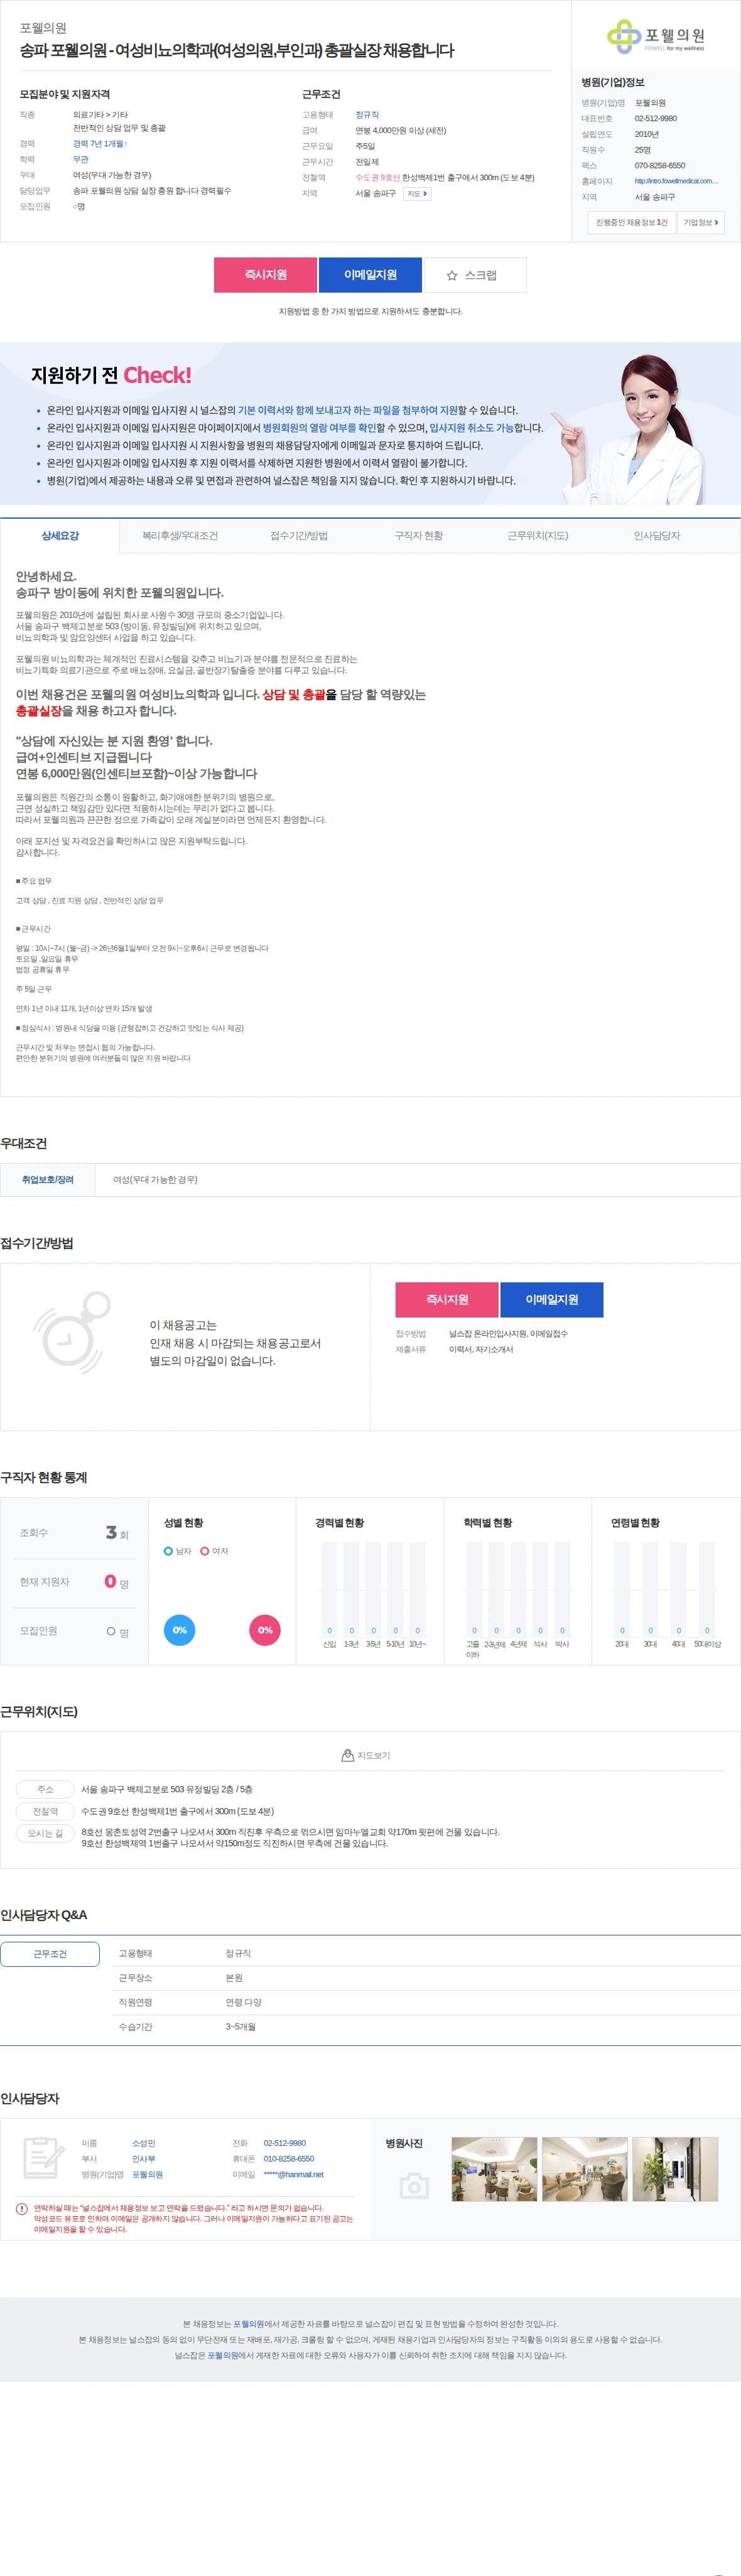Viewport: 741px width, 2576px height.
Task: Click the 소성민 contact name link
Action: point(144,2143)
